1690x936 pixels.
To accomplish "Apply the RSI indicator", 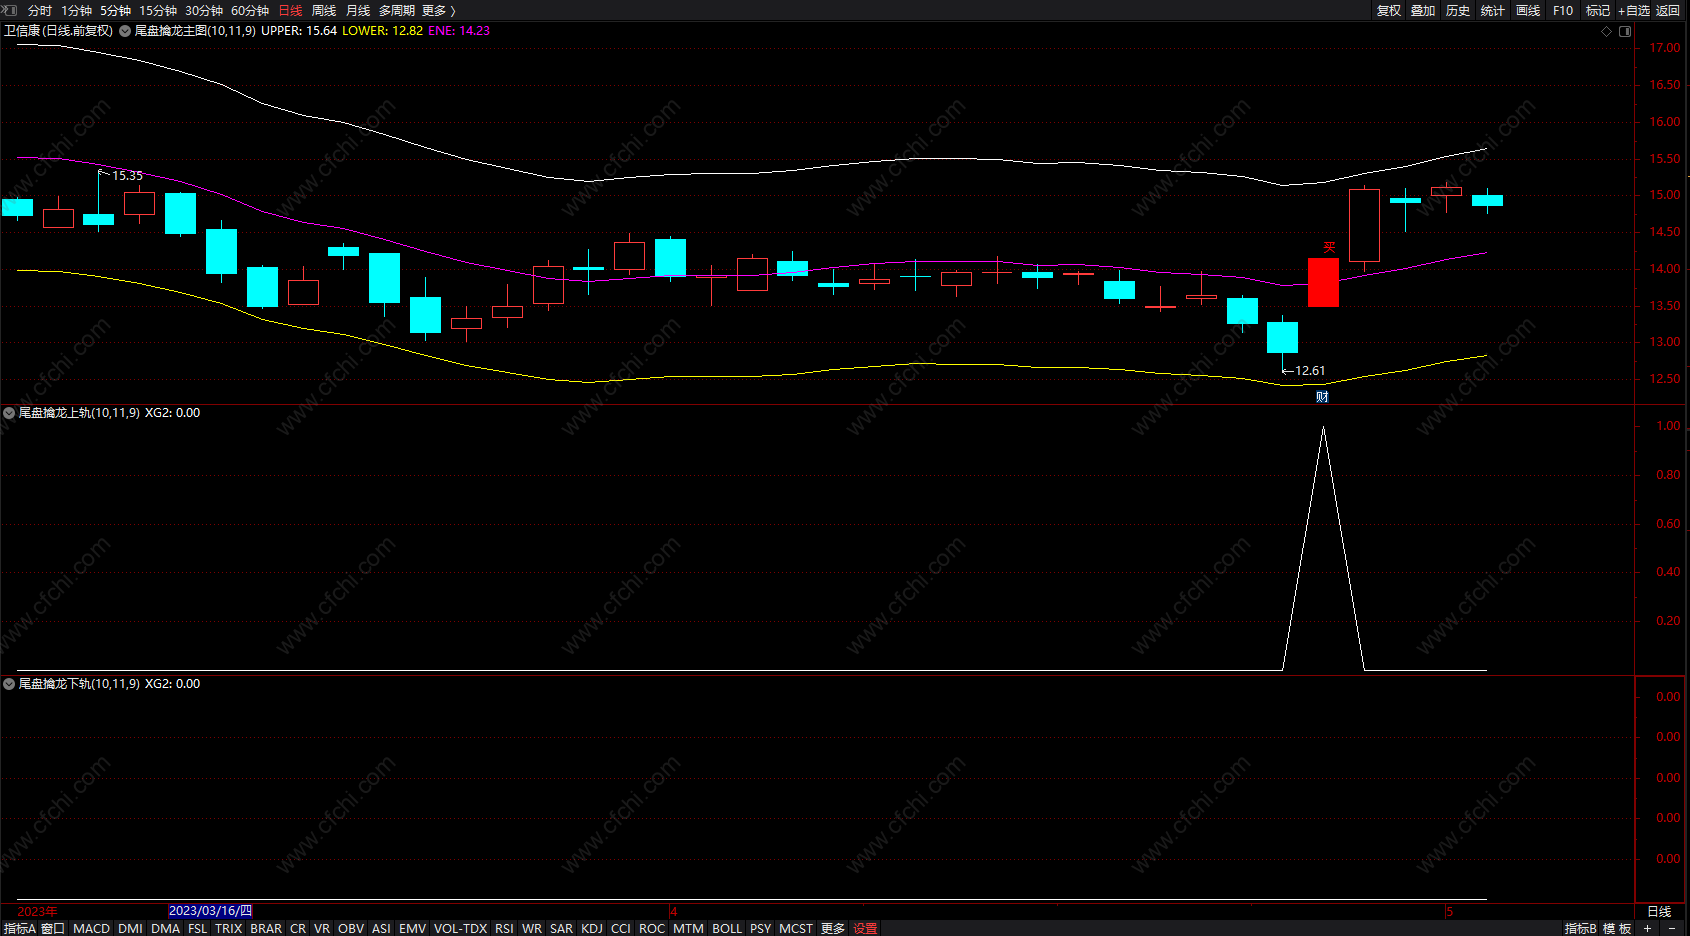I will pos(505,929).
